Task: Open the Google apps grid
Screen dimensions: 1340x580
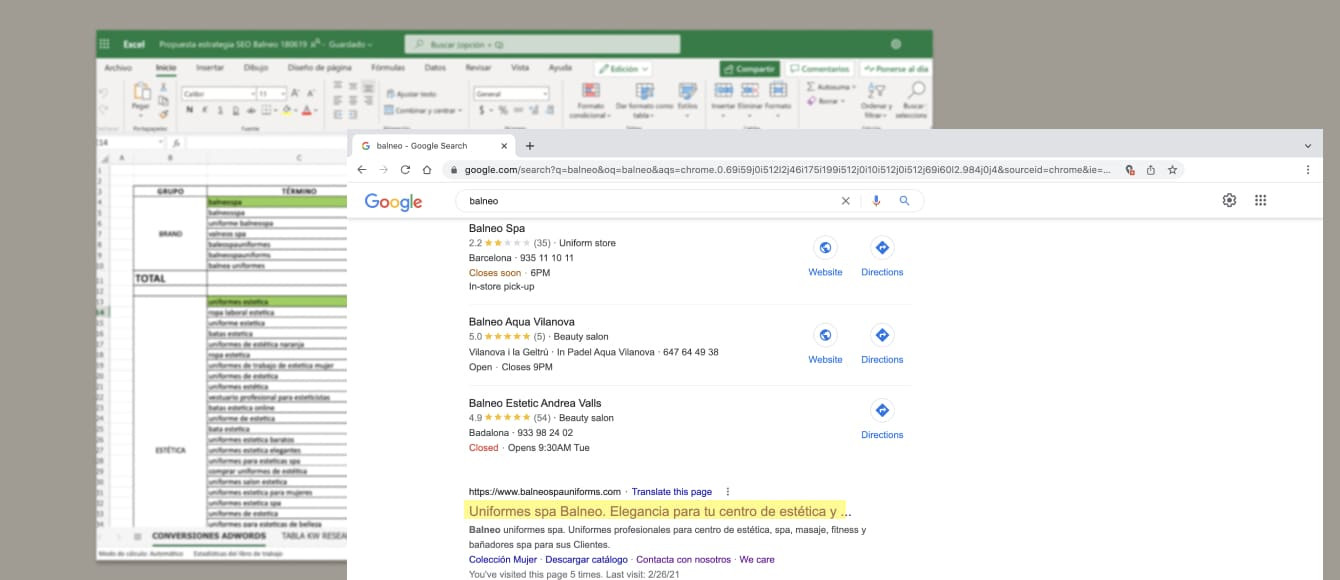Action: tap(1260, 200)
